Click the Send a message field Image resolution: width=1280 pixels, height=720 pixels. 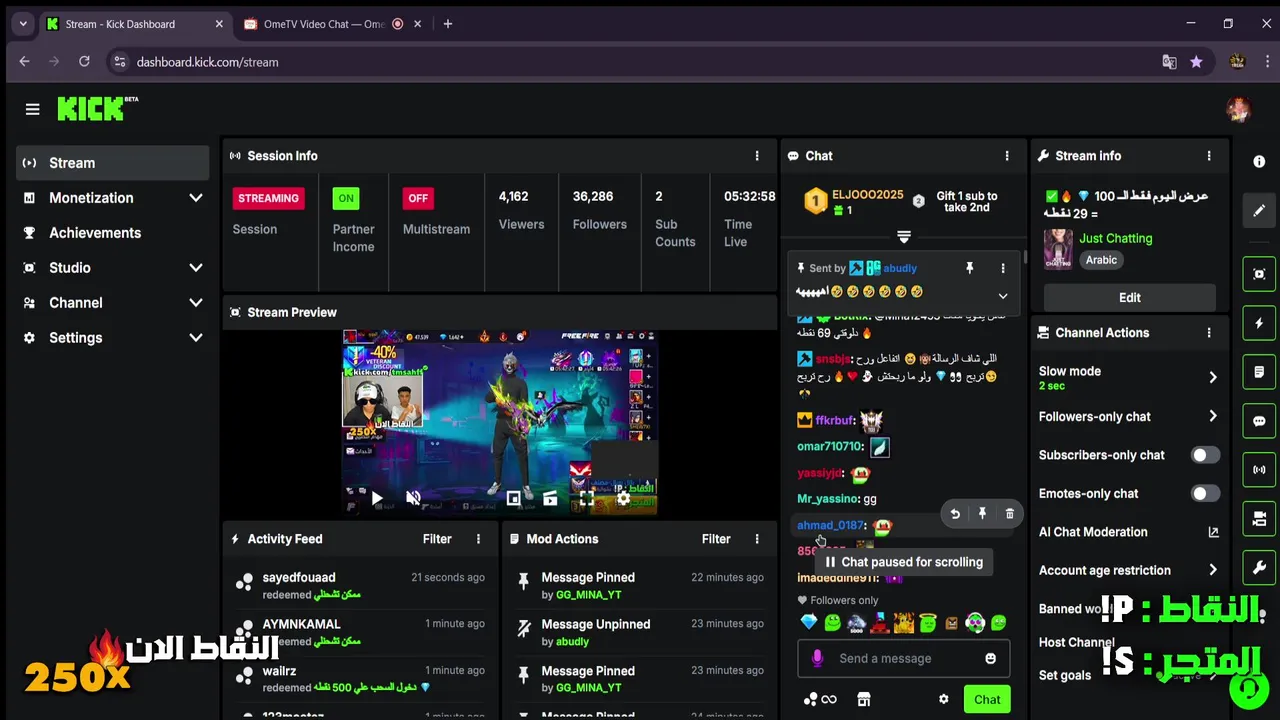tap(903, 658)
